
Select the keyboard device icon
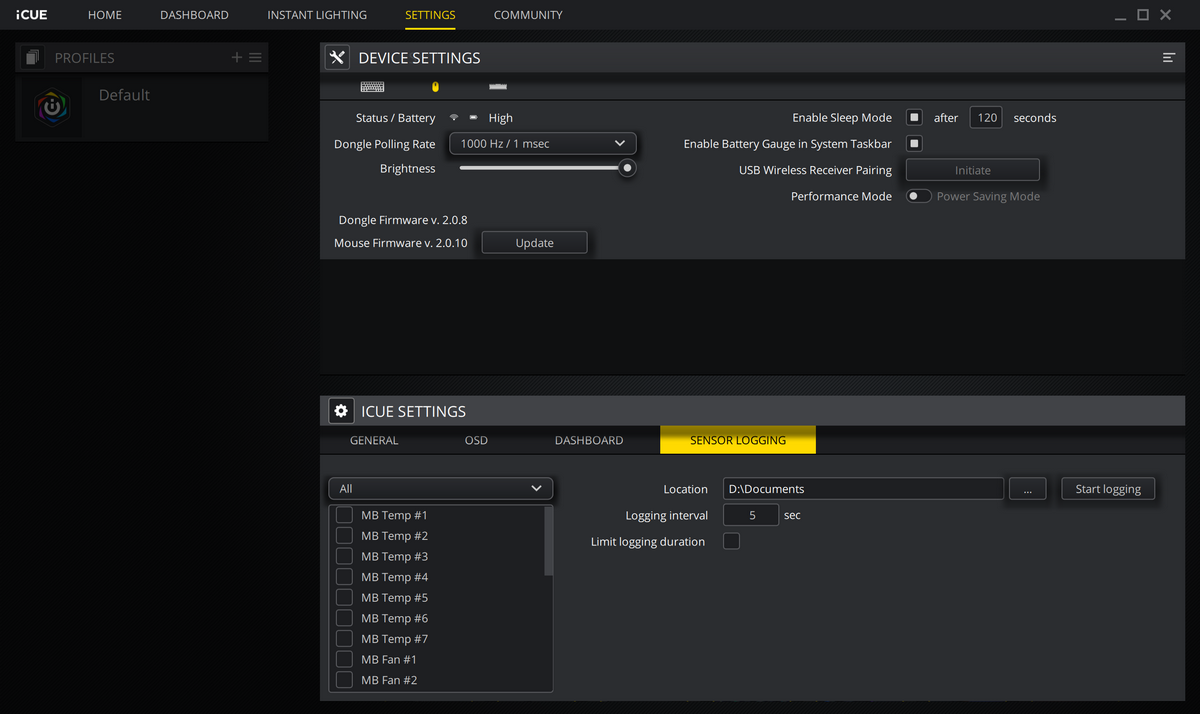pyautogui.click(x=372, y=87)
